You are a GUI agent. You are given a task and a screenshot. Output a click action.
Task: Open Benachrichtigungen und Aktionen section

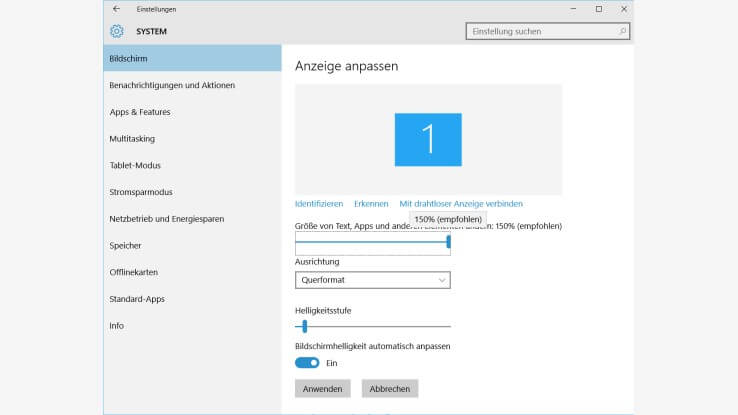(172, 85)
